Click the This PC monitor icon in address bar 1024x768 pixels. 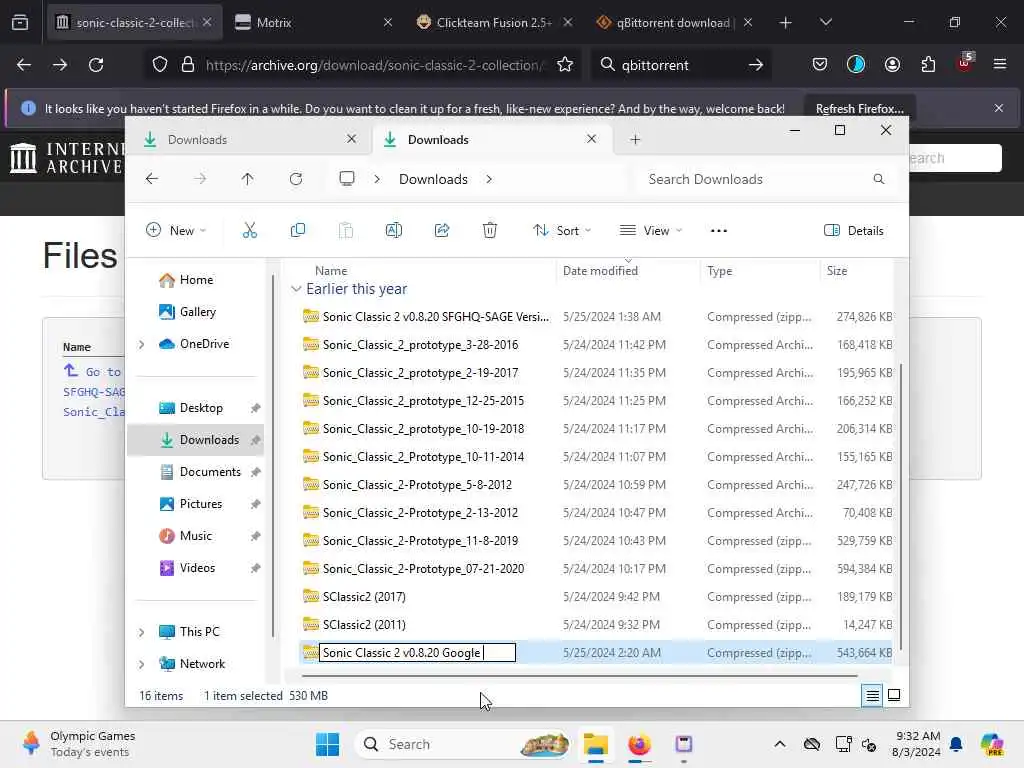[347, 179]
